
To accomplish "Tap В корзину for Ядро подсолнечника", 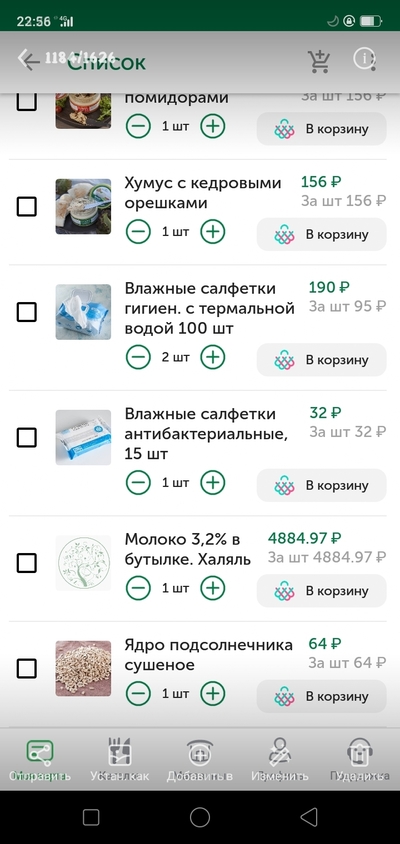I will 321,696.
